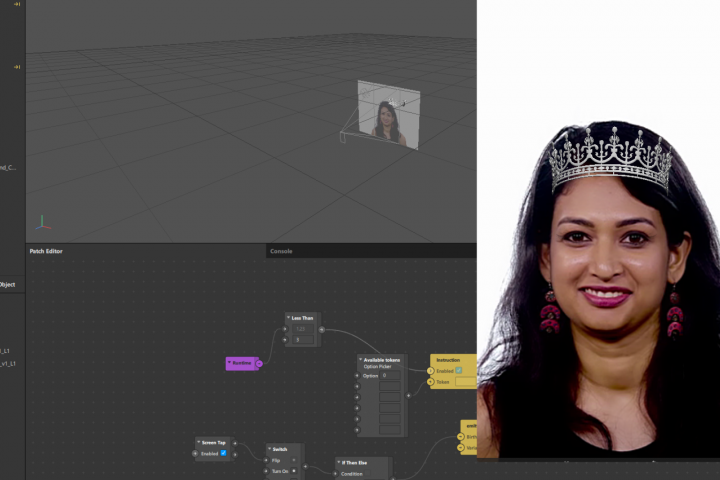Click the Less Than patch output port
Image resolution: width=720 pixels, height=480 pixels.
pos(321,329)
